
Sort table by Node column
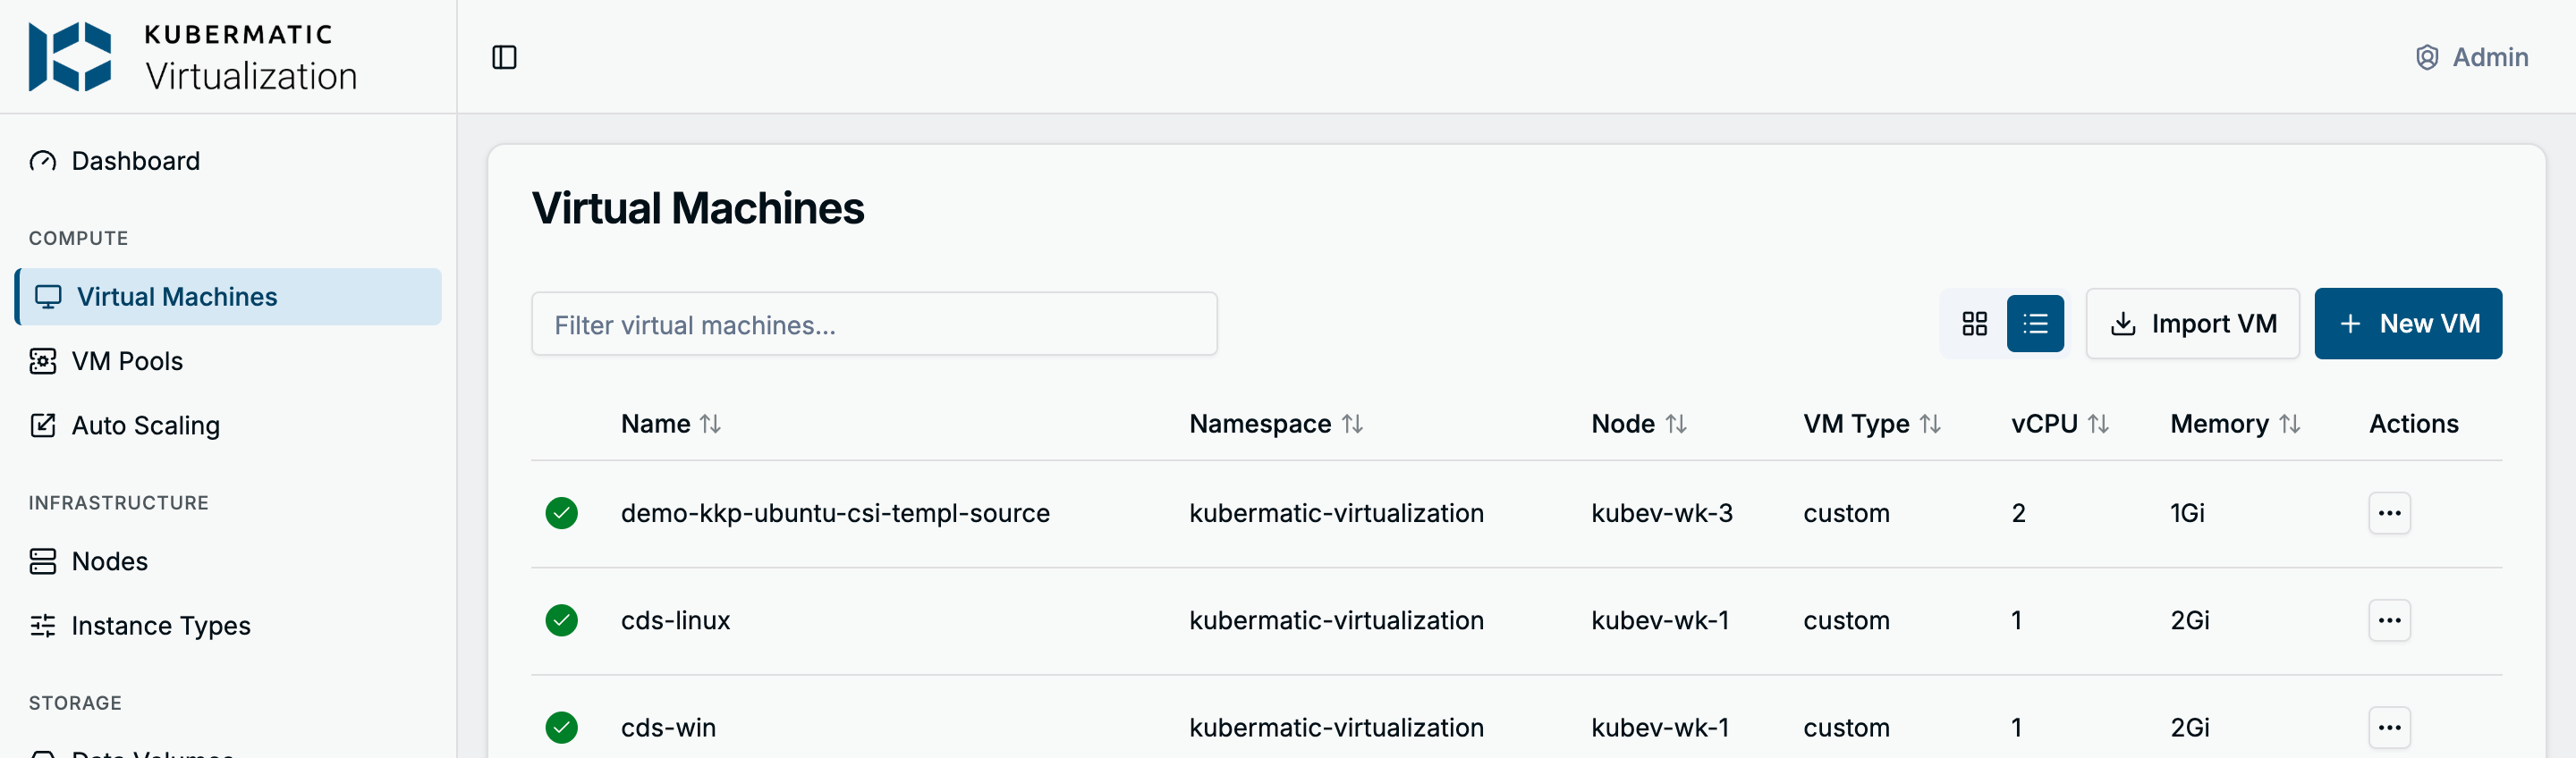click(1639, 424)
